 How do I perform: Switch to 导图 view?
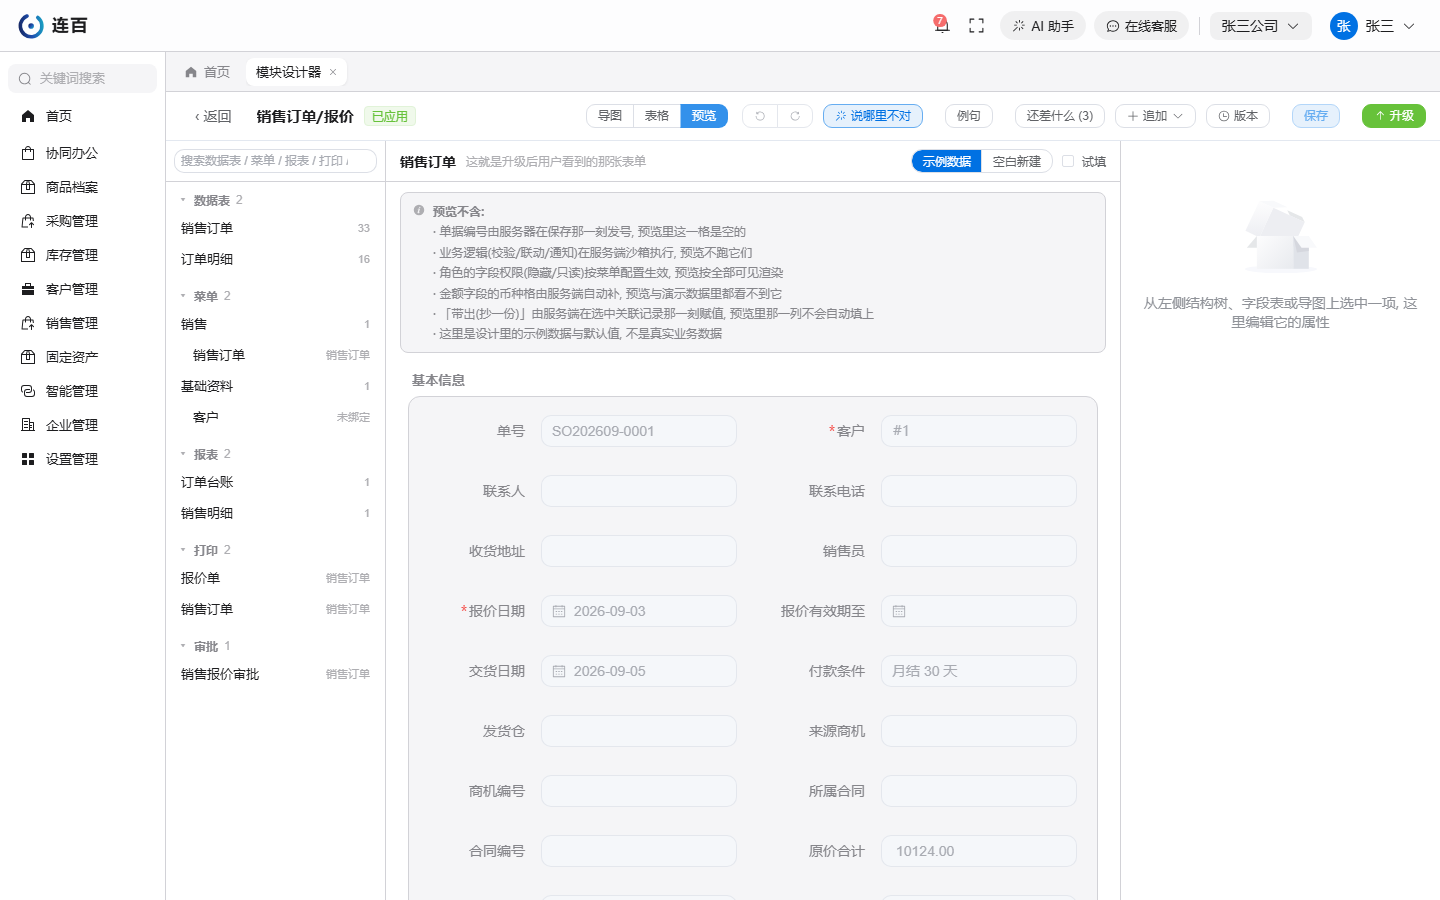[610, 116]
